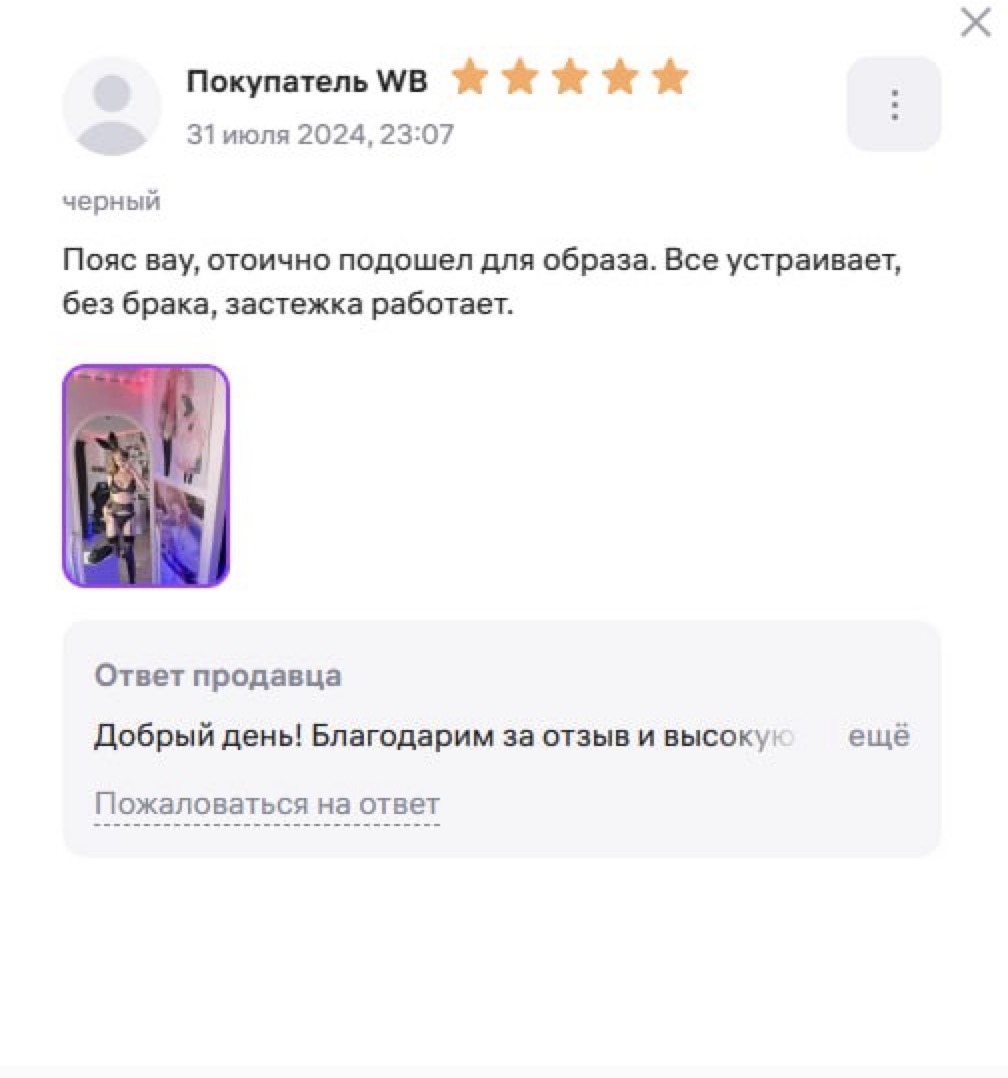
Task: Expand the seller reply with "ещё"
Action: [x=879, y=736]
